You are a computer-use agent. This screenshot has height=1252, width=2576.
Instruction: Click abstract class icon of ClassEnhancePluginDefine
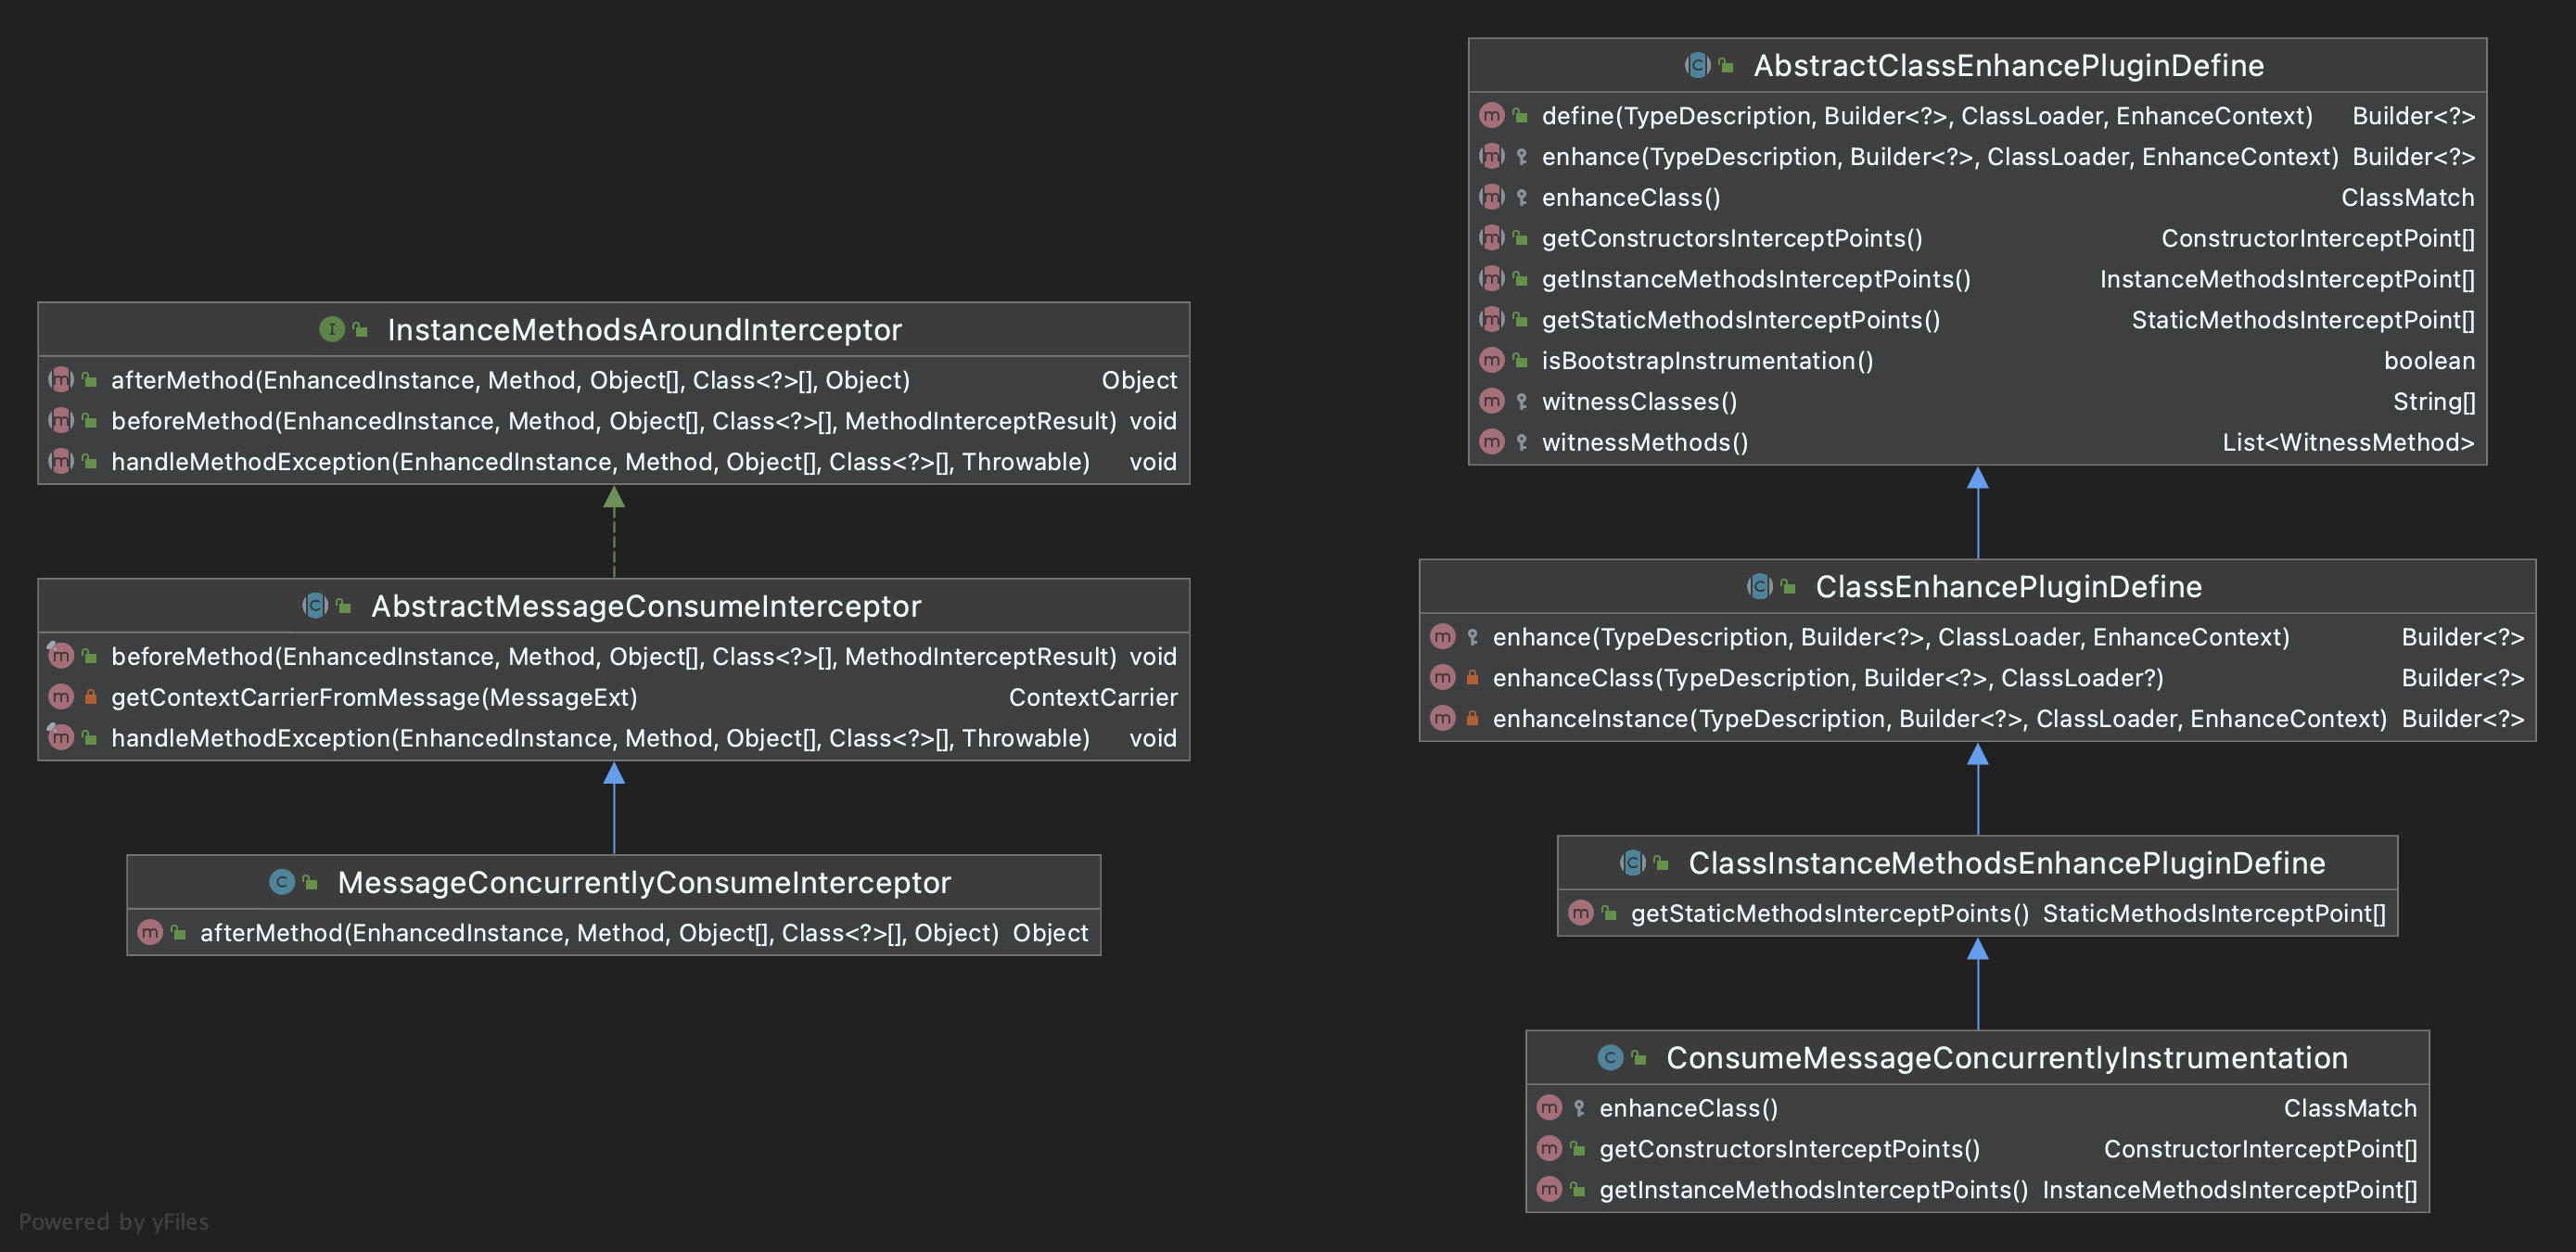tap(1759, 586)
